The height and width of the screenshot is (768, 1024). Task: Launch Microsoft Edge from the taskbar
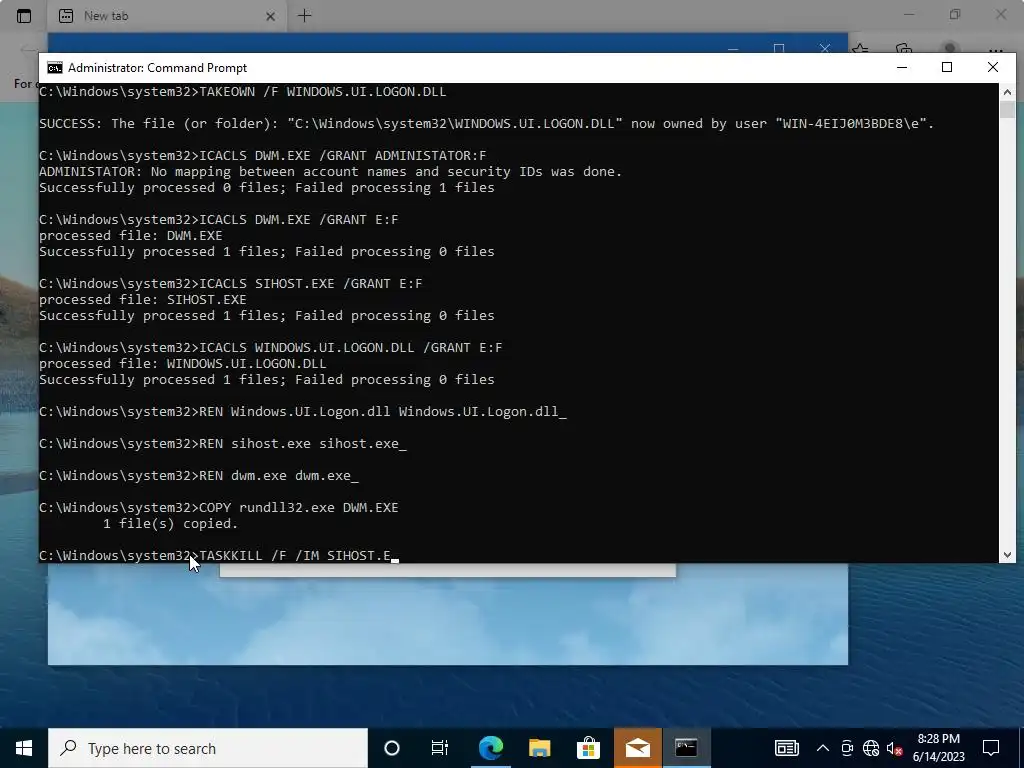click(490, 748)
